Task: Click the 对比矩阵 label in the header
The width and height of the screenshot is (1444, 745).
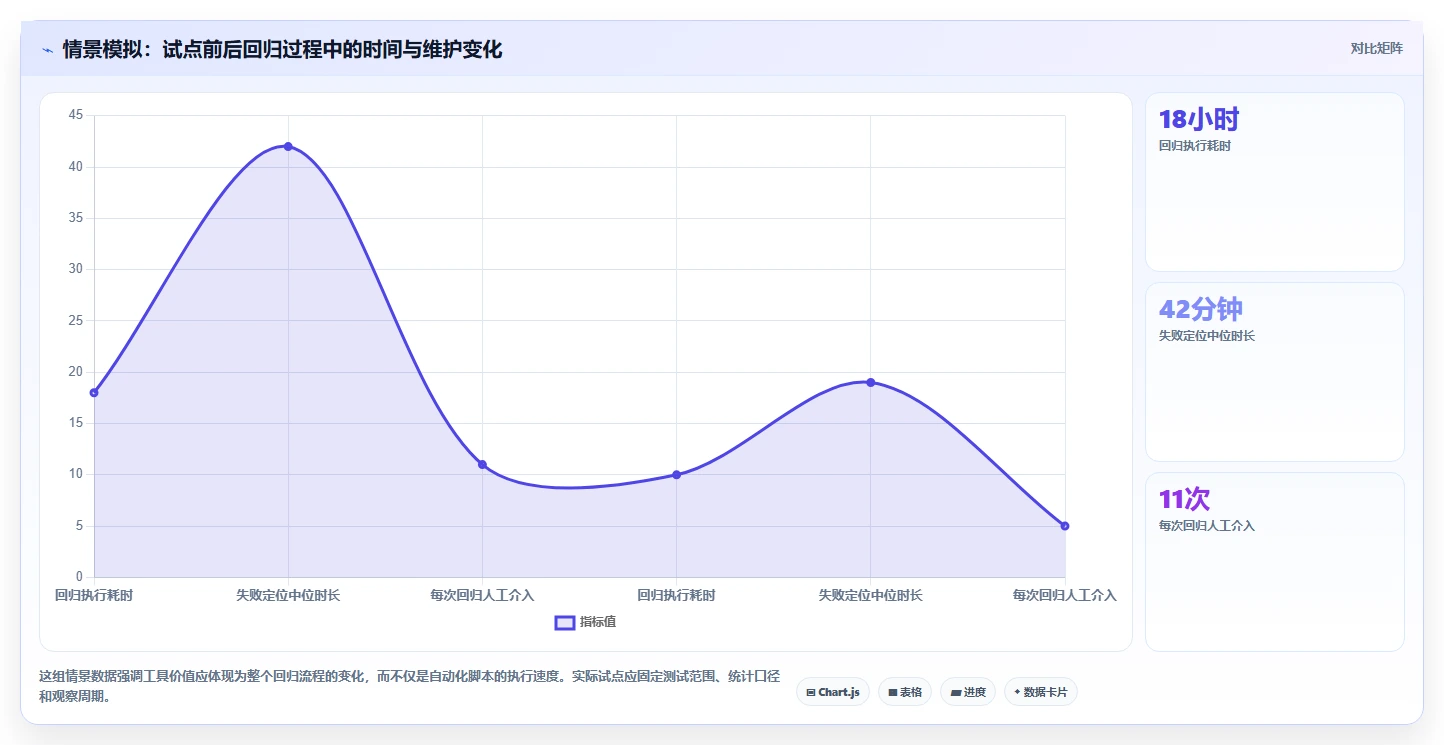Action: tap(1376, 48)
